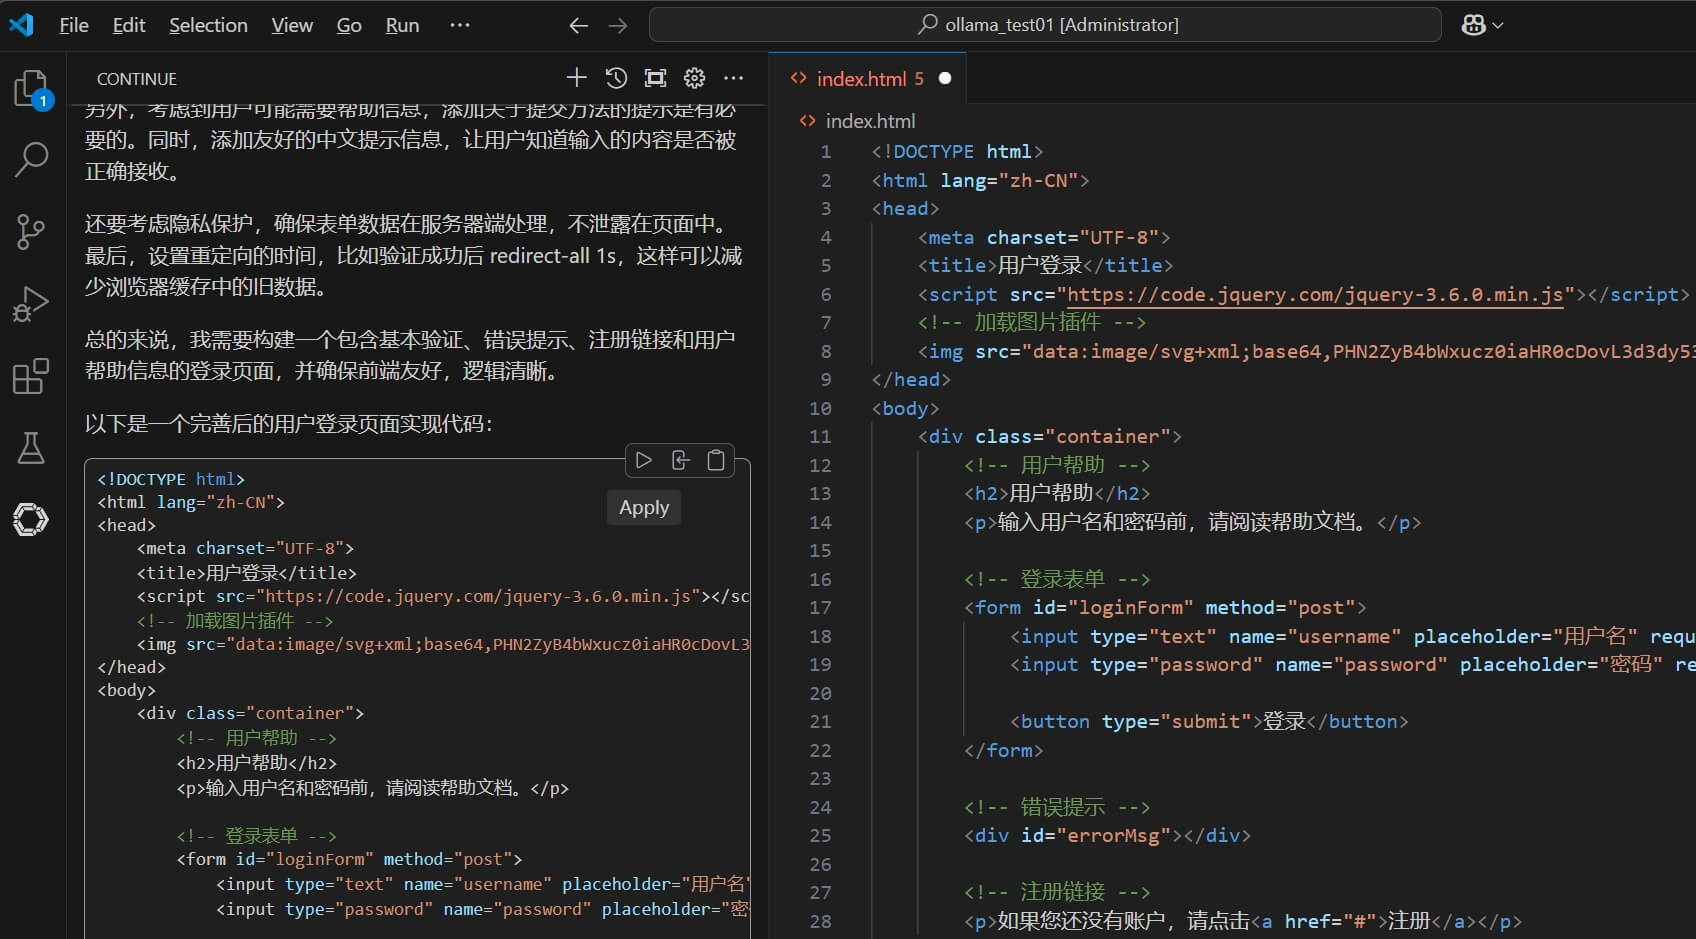Open the Continue extension icon in activity bar
The height and width of the screenshot is (939, 1696).
[x=31, y=519]
